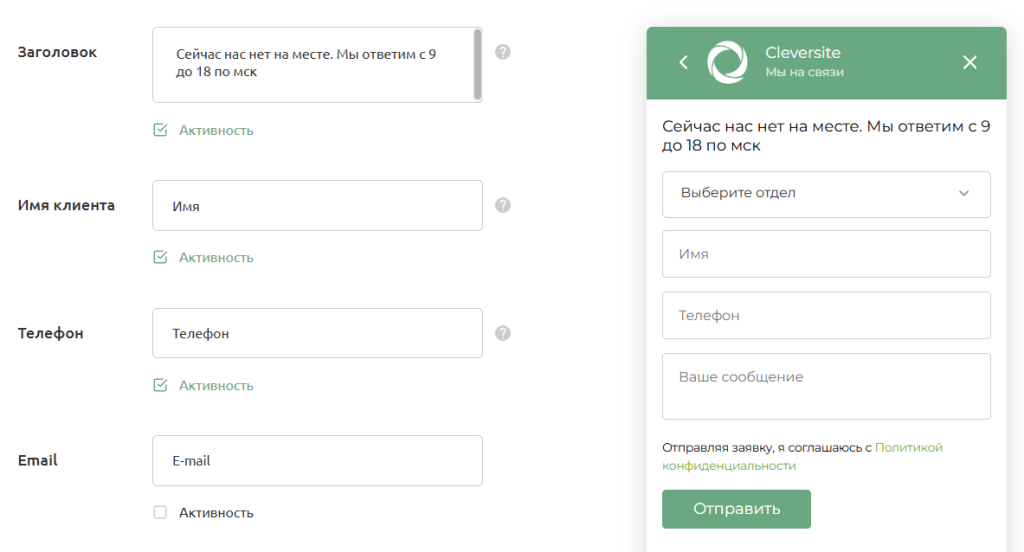Click help icon next to Имя клиента field

tap(503, 205)
